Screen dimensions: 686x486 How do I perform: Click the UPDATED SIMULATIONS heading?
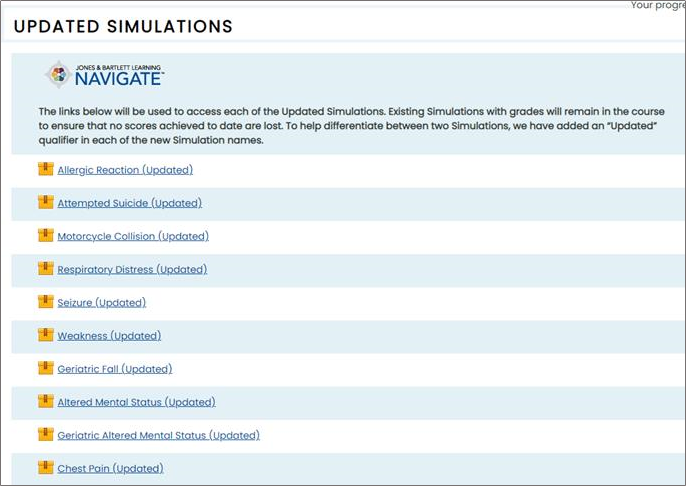coord(123,26)
